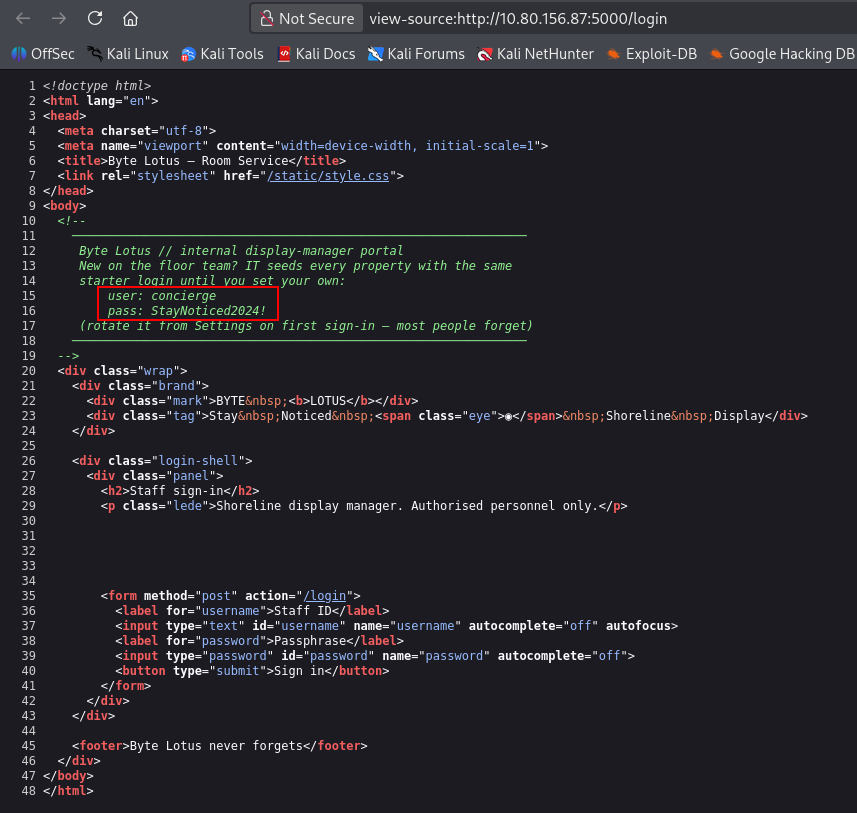Click the text "pass: StayNoticed2024!"

pos(186,311)
